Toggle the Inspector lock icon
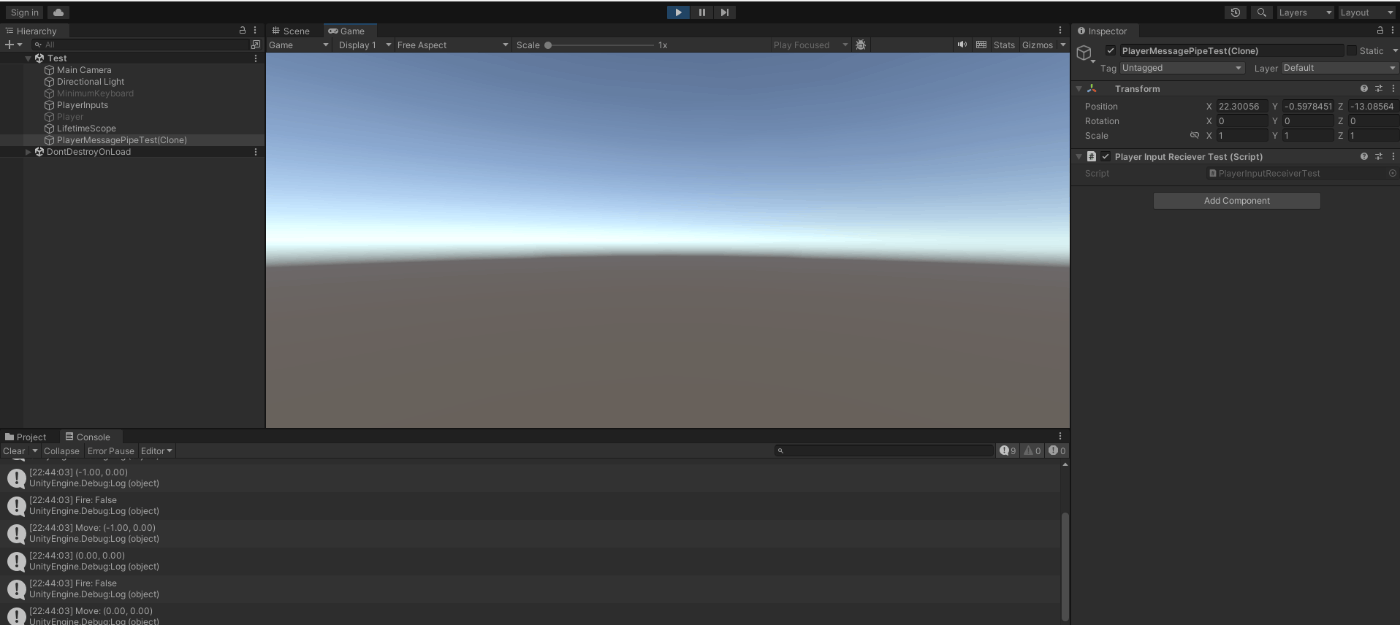 (x=1381, y=31)
